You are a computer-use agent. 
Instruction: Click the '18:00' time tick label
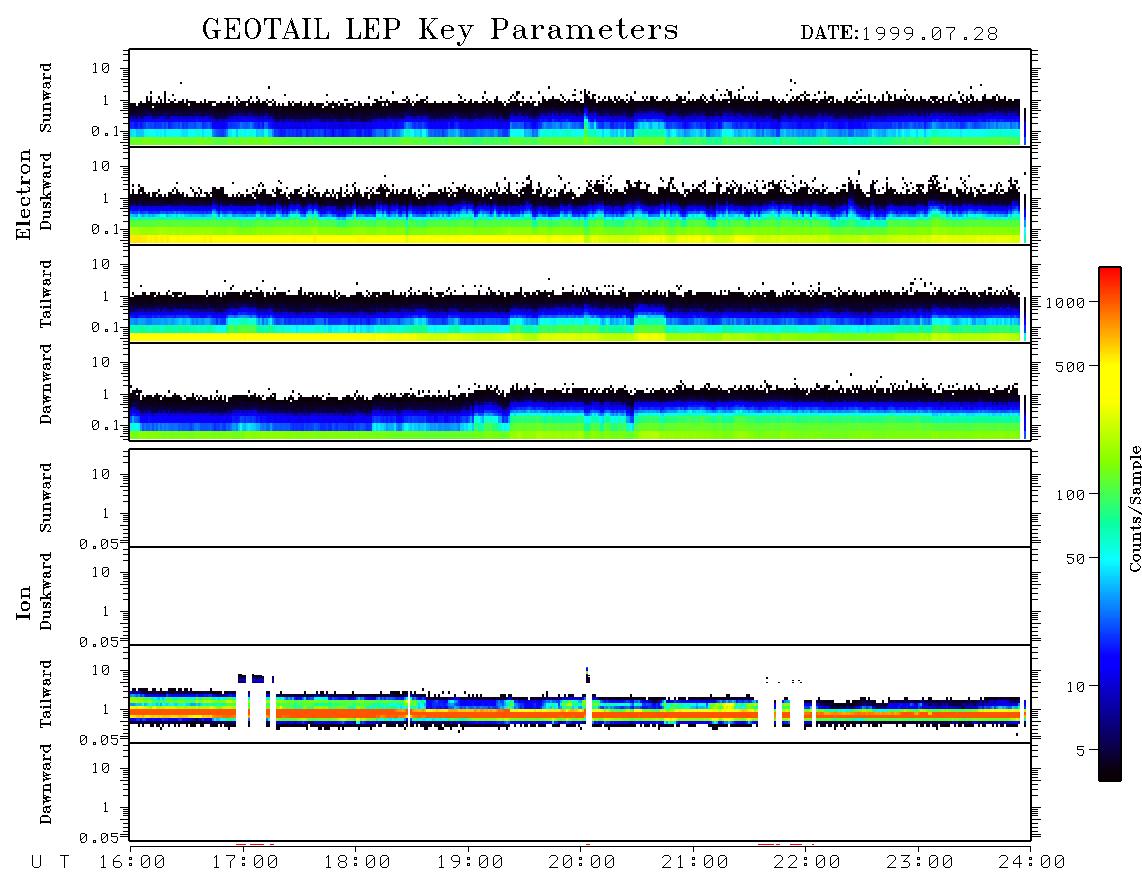[x=357, y=862]
